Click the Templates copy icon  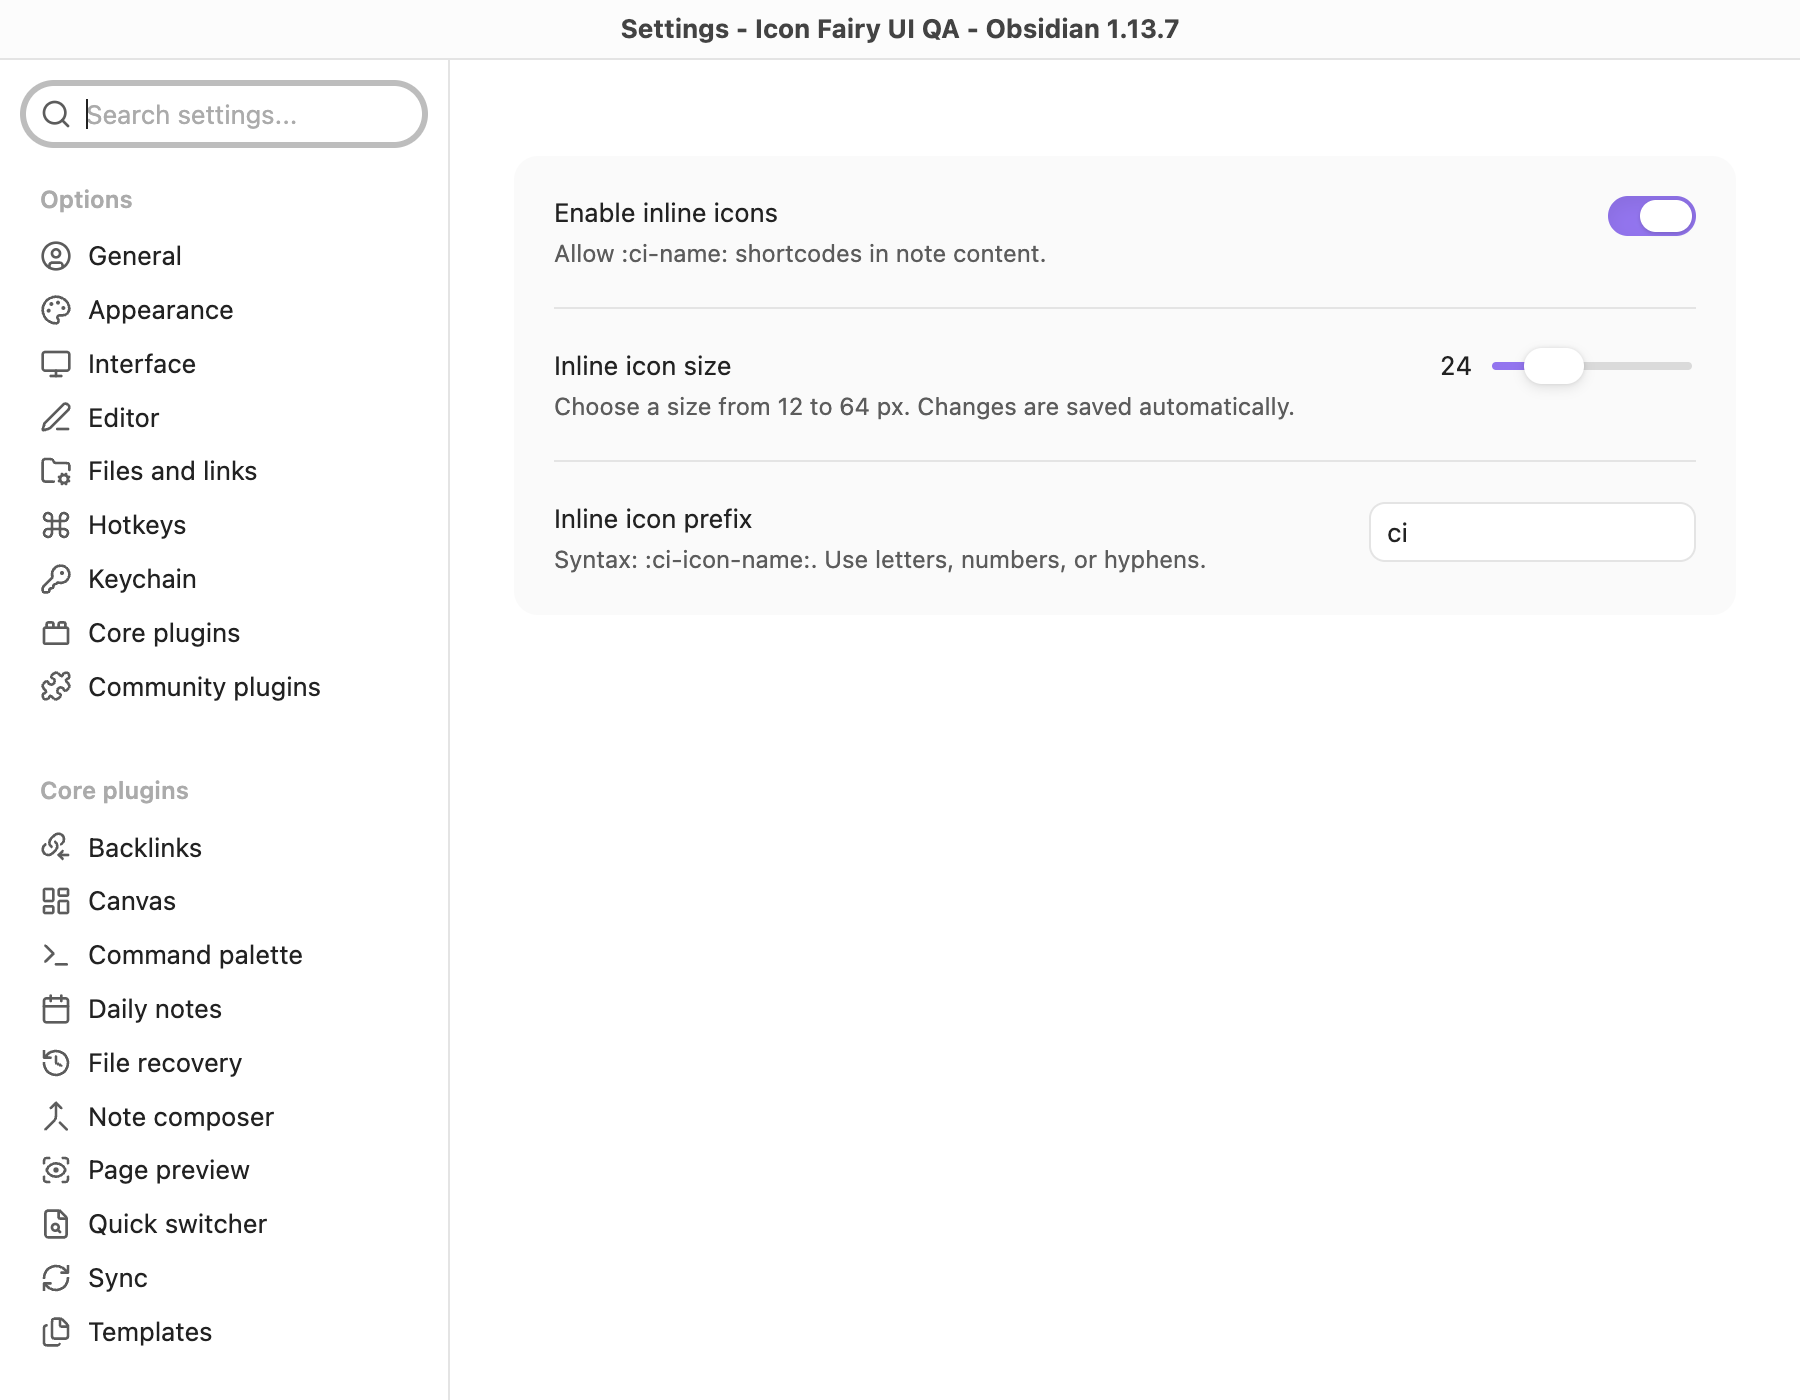point(56,1332)
